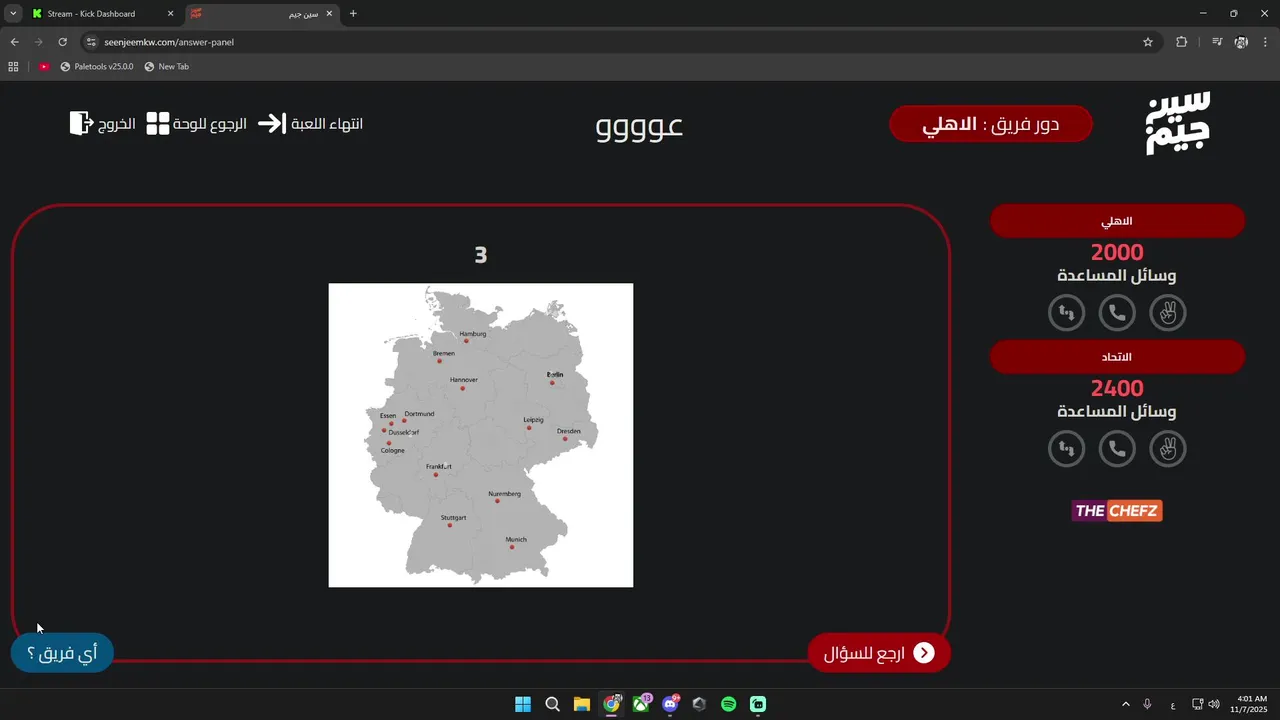Open Discord from the taskbar
This screenshot has width=1280, height=720.
(x=670, y=704)
